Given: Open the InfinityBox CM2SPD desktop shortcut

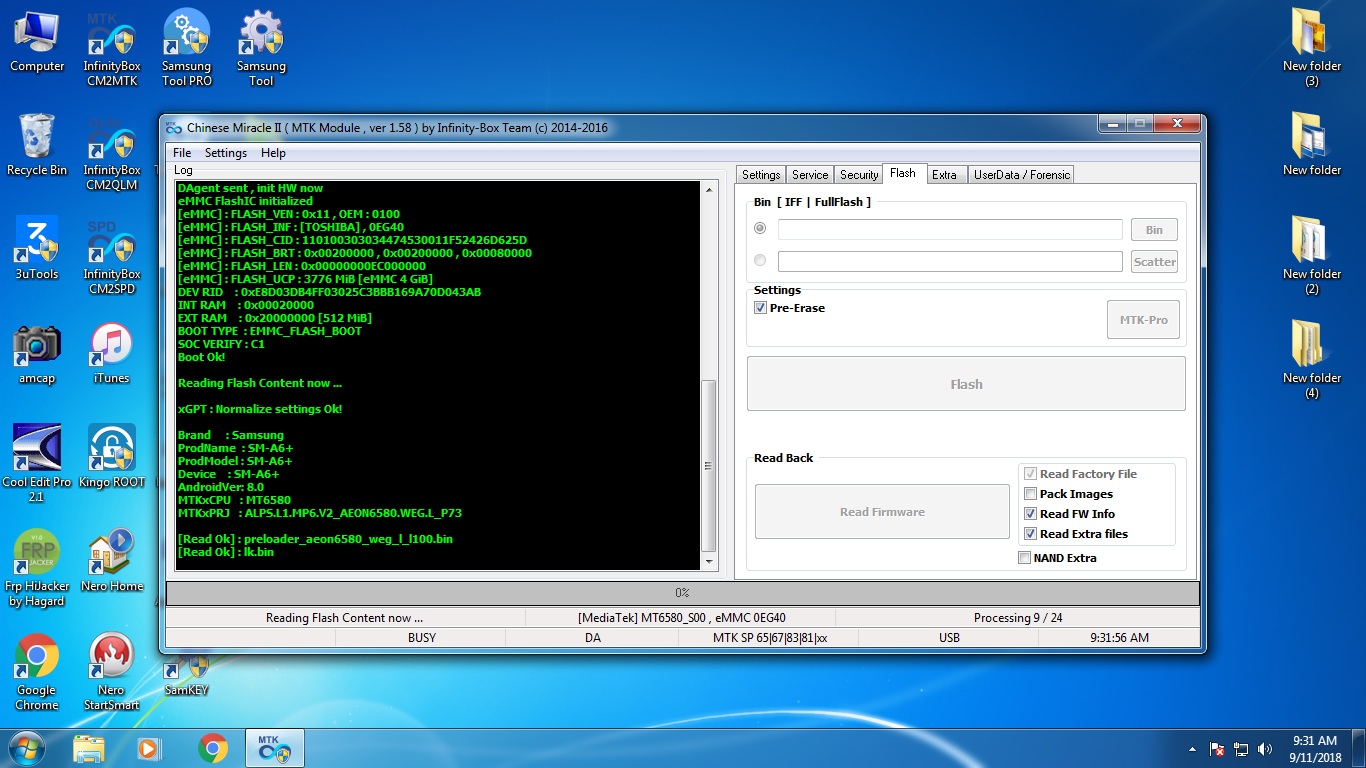Looking at the screenshot, I should coord(111,256).
